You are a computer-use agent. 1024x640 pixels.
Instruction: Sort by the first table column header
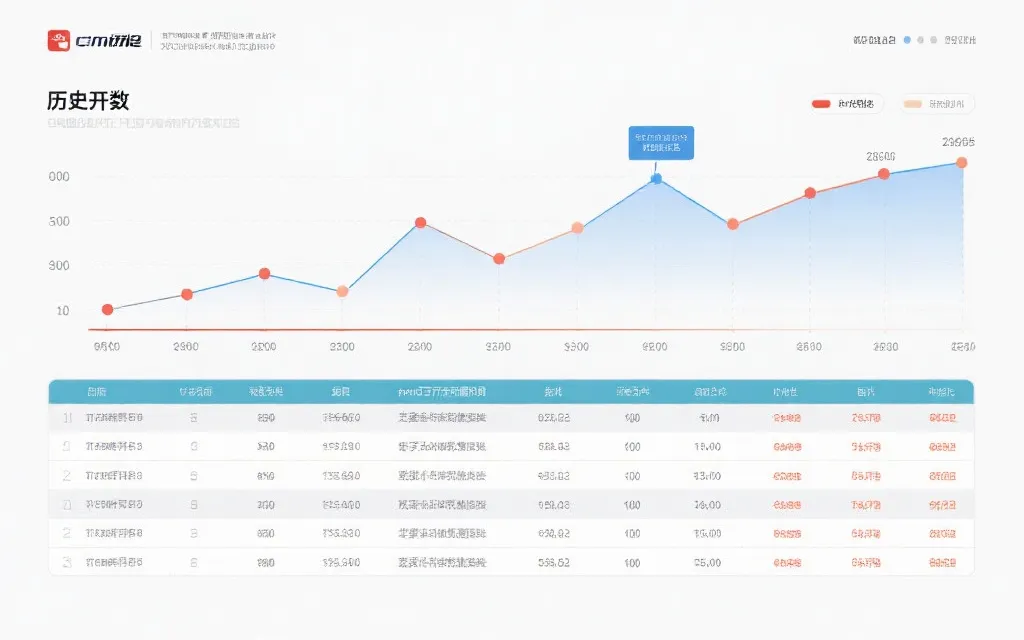click(x=97, y=391)
